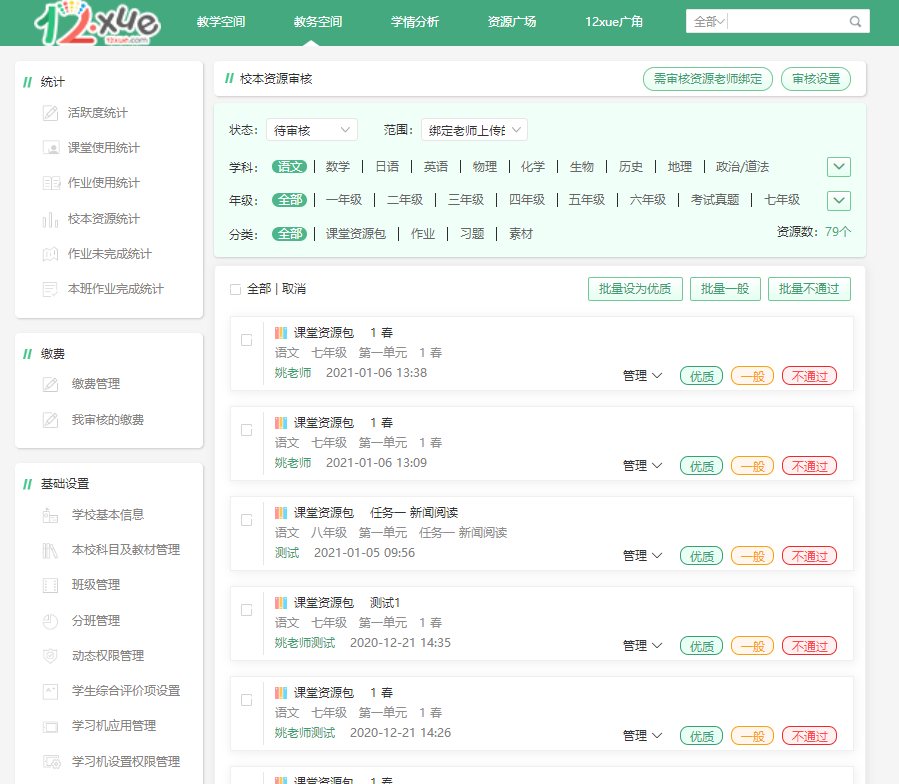Toggle the 全部 select-all checkbox

(x=235, y=290)
